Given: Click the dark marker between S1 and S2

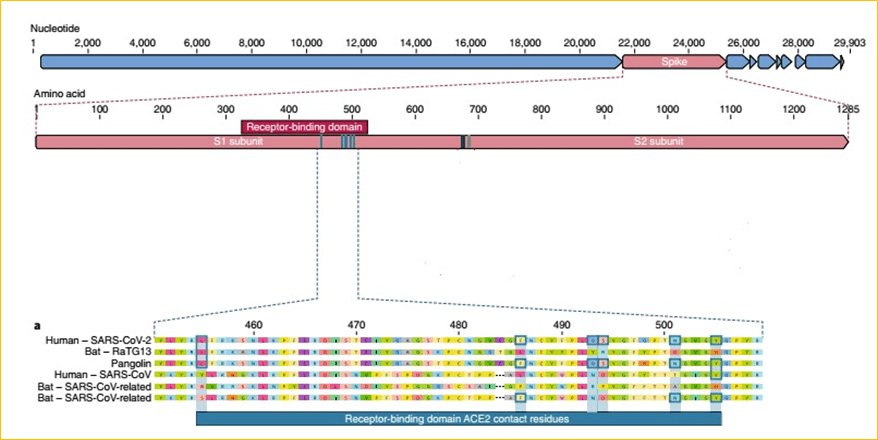Looking at the screenshot, I should coord(464,142).
